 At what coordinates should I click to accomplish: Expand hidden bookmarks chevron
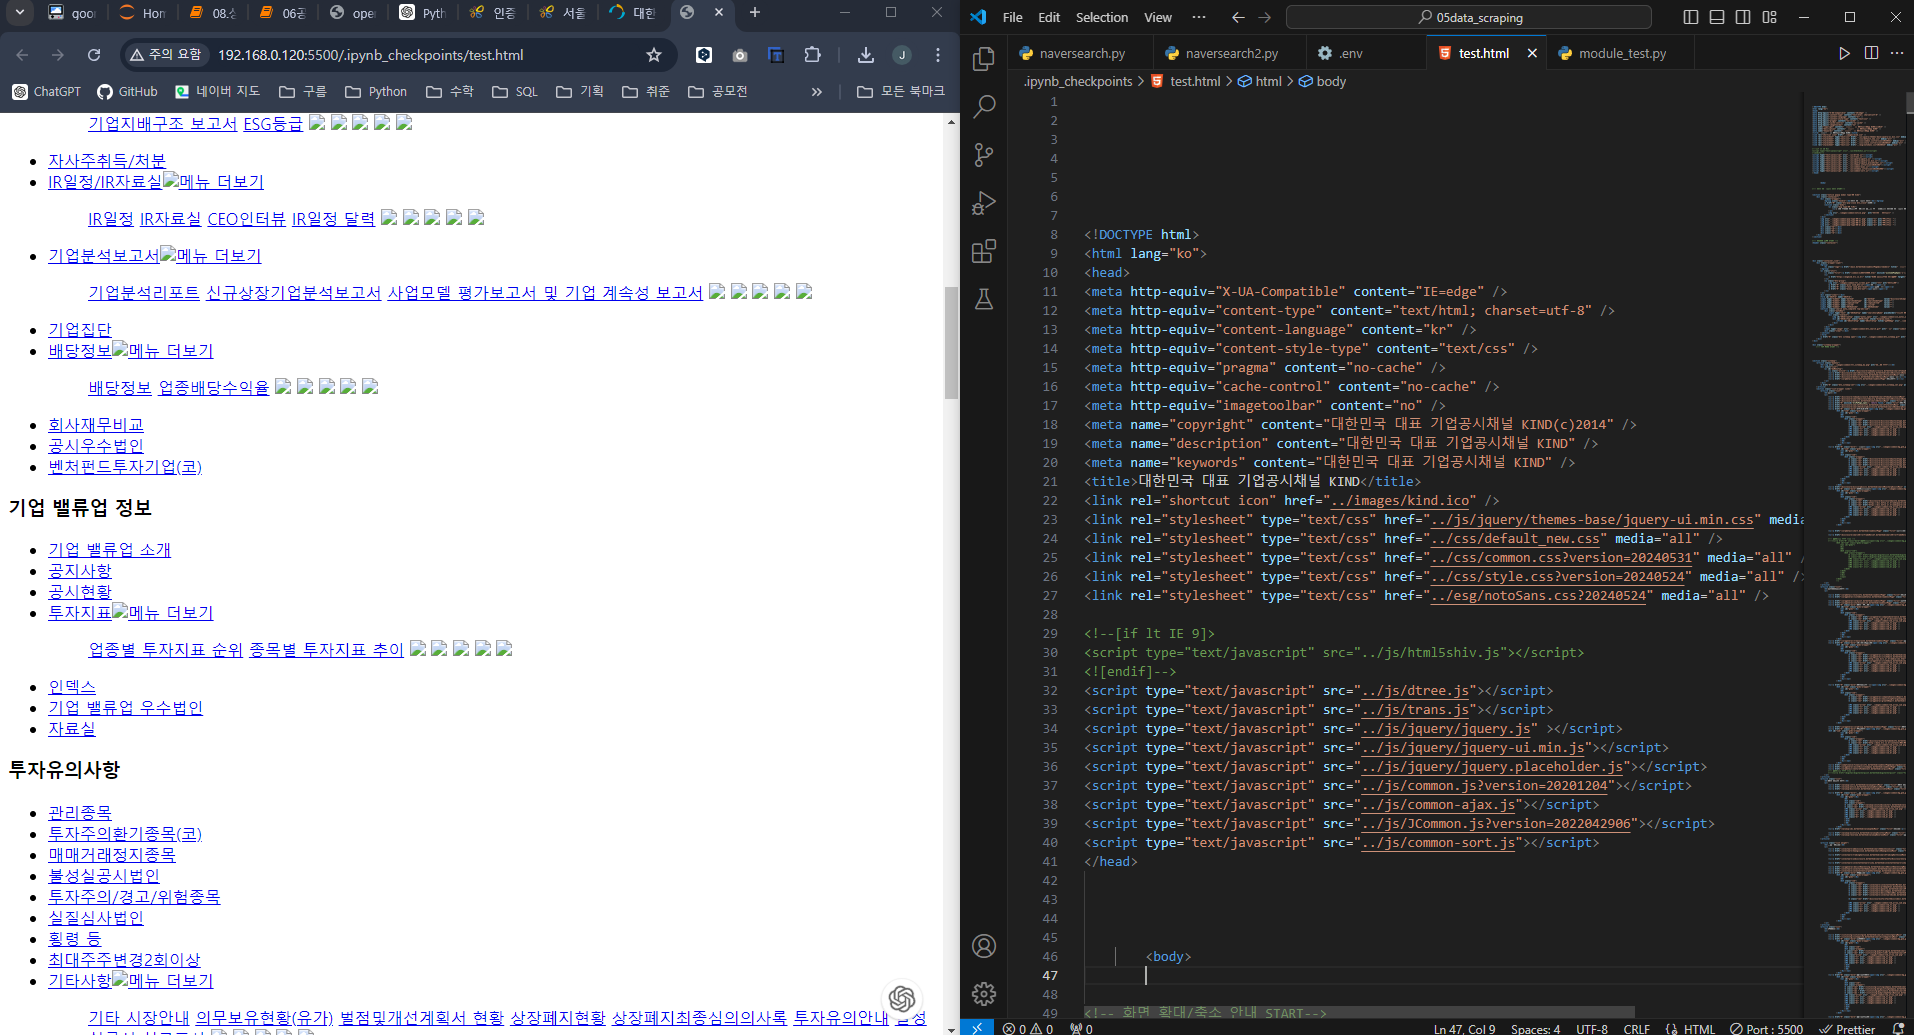point(817,91)
